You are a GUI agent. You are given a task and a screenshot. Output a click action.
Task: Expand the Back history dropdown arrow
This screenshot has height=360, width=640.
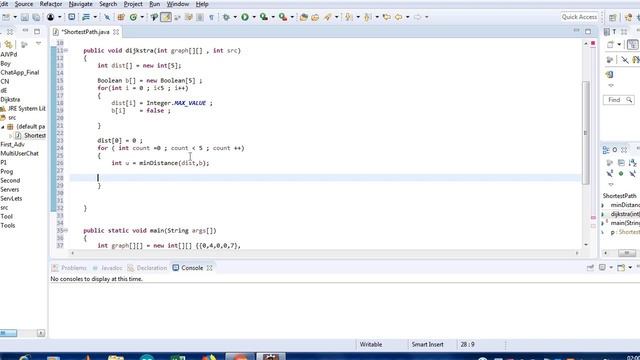[407, 17]
